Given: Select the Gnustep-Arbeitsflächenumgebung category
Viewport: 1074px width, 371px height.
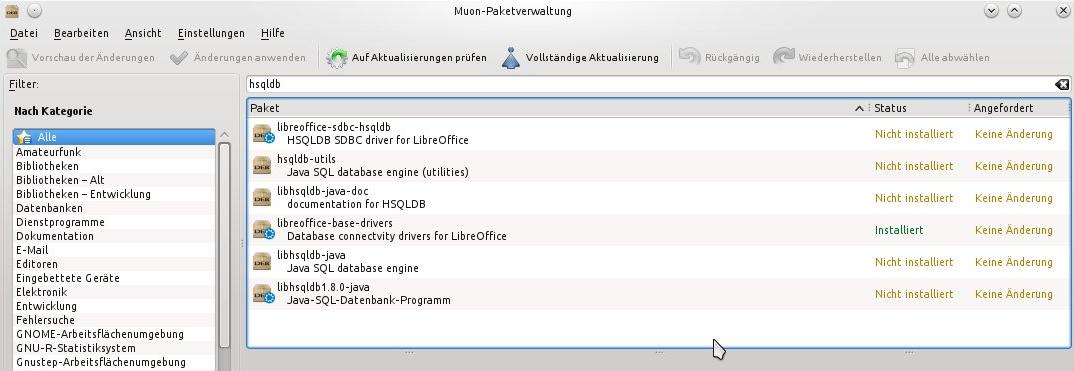Looking at the screenshot, I should pos(114,362).
